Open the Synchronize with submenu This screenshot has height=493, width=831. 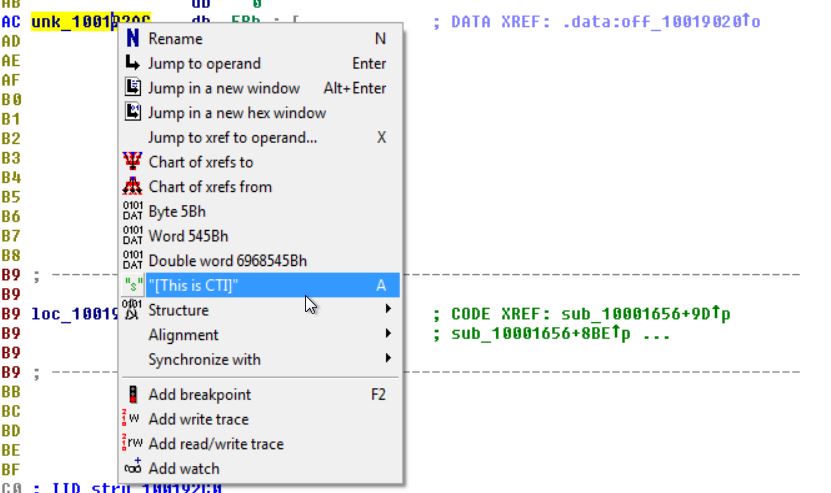pyautogui.click(x=261, y=359)
